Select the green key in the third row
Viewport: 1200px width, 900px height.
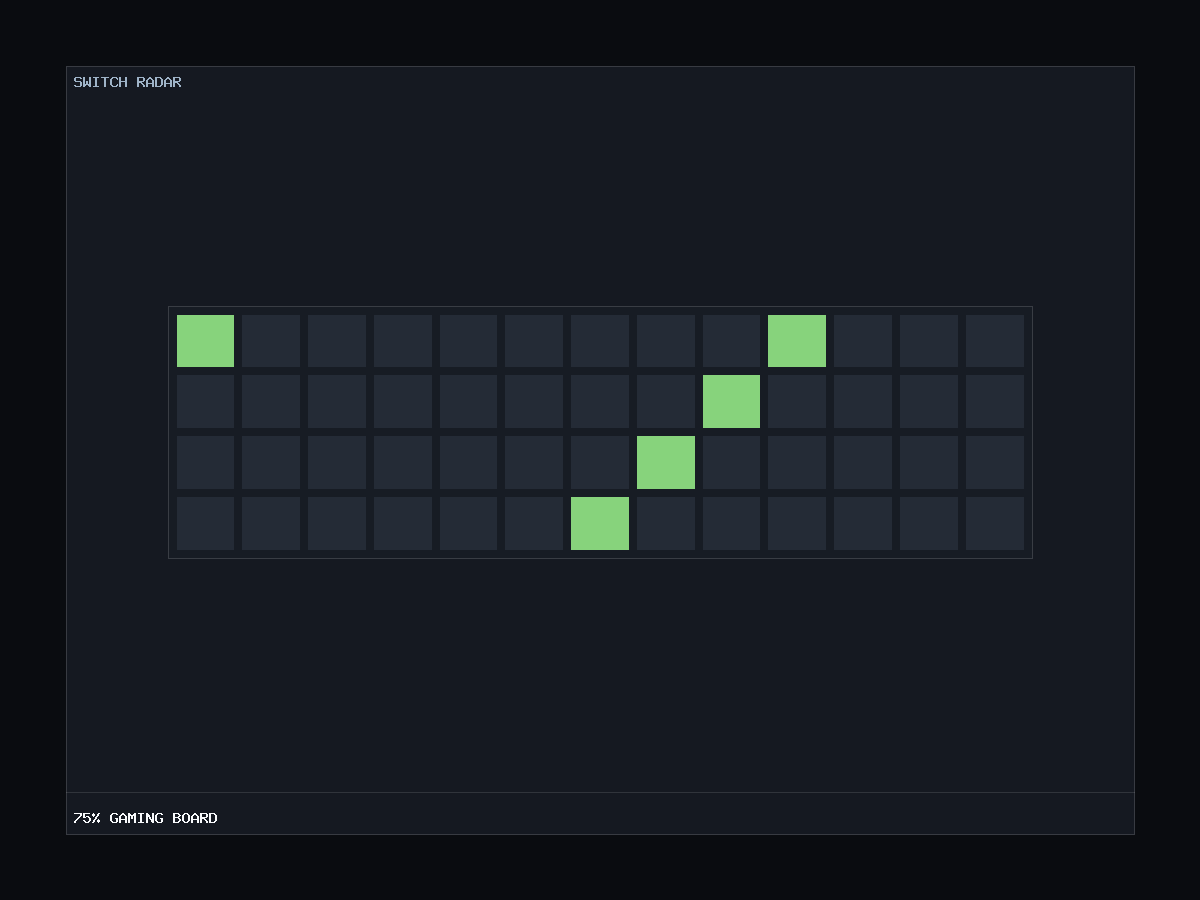click(666, 462)
